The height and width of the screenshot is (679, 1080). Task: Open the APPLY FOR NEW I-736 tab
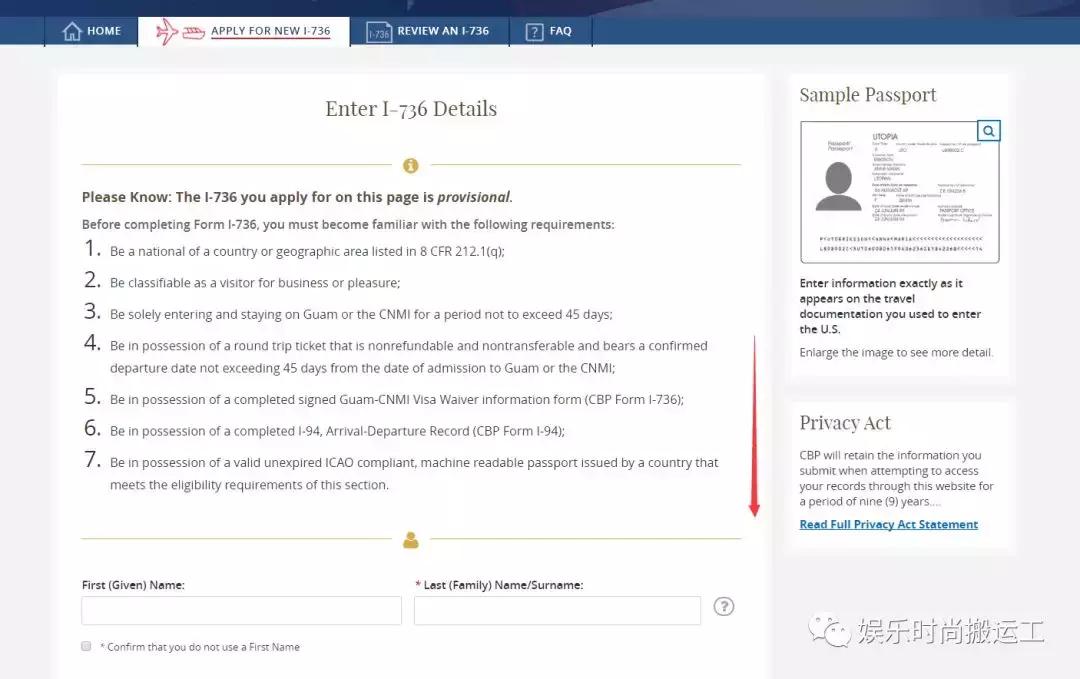point(244,32)
